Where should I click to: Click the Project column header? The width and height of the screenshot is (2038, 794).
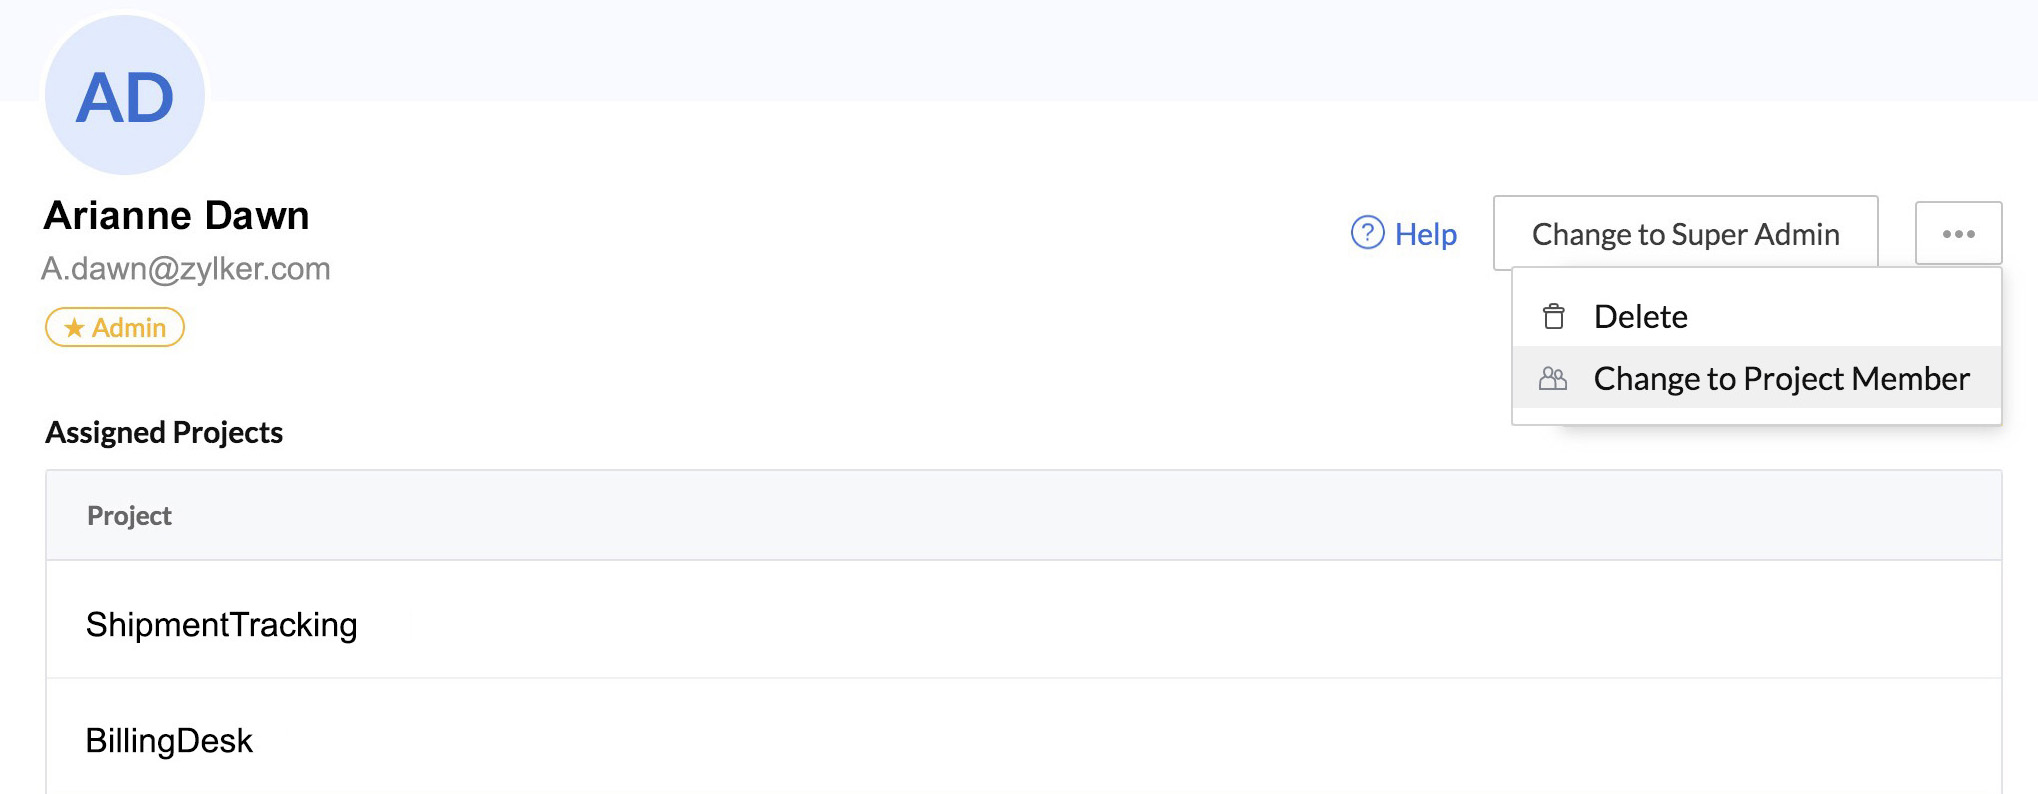point(129,516)
